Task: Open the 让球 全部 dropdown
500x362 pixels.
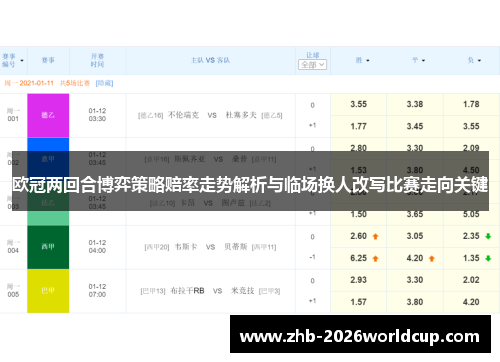Action: (312, 65)
